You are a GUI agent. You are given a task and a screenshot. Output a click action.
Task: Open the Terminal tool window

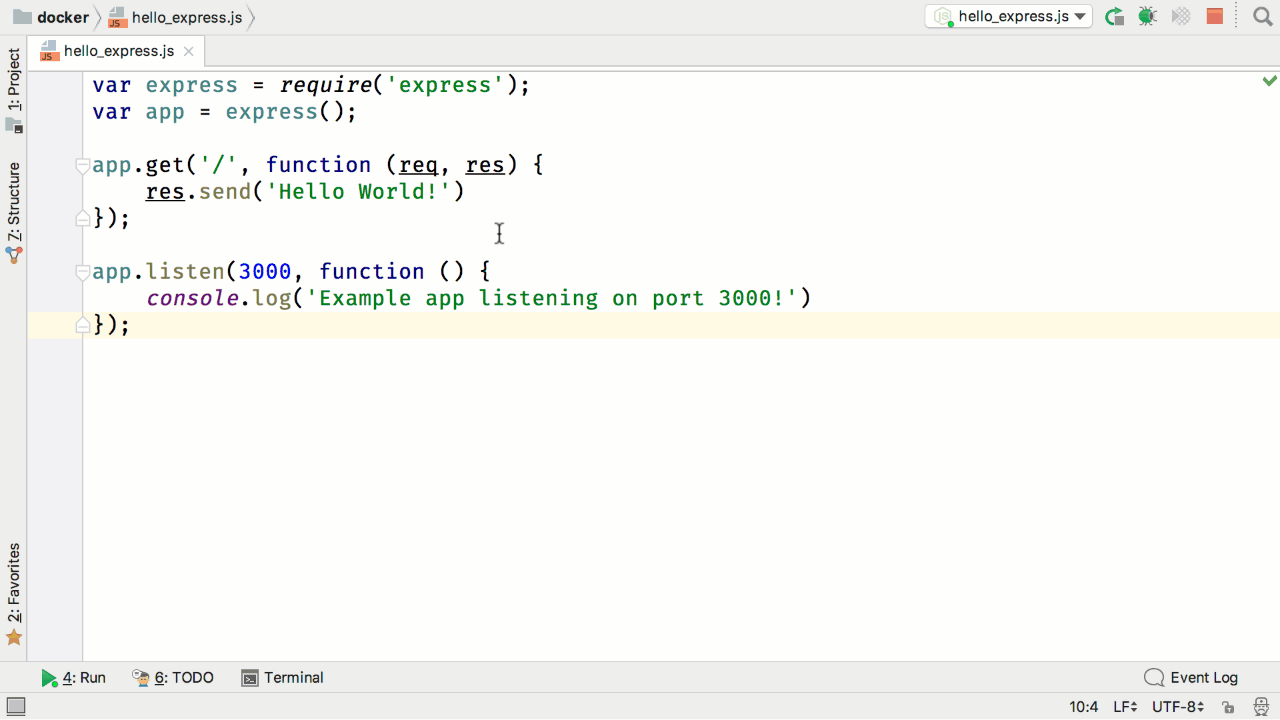(x=282, y=678)
